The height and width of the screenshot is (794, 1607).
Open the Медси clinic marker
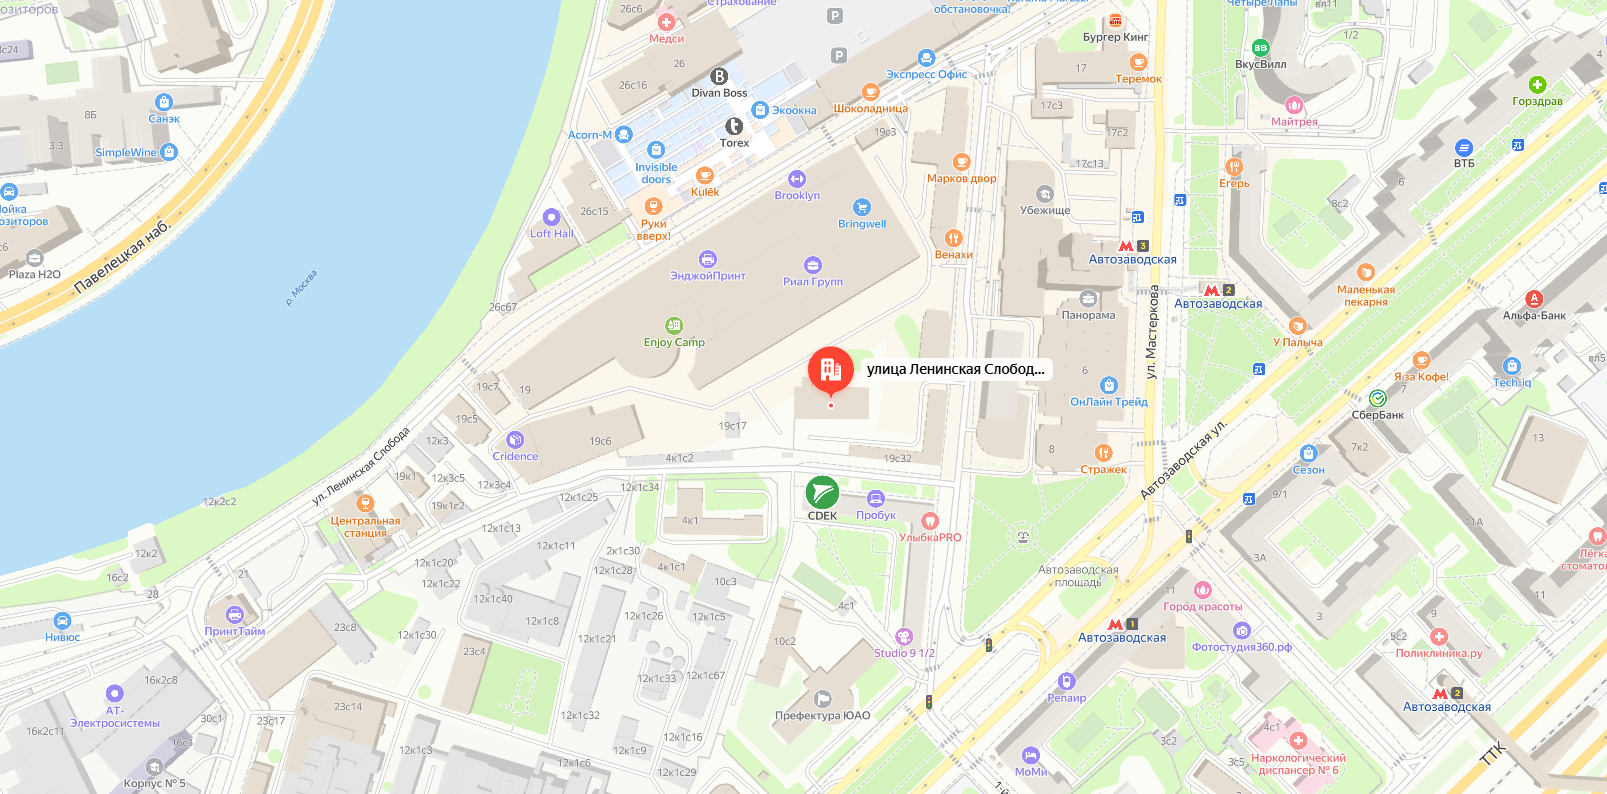click(x=666, y=22)
